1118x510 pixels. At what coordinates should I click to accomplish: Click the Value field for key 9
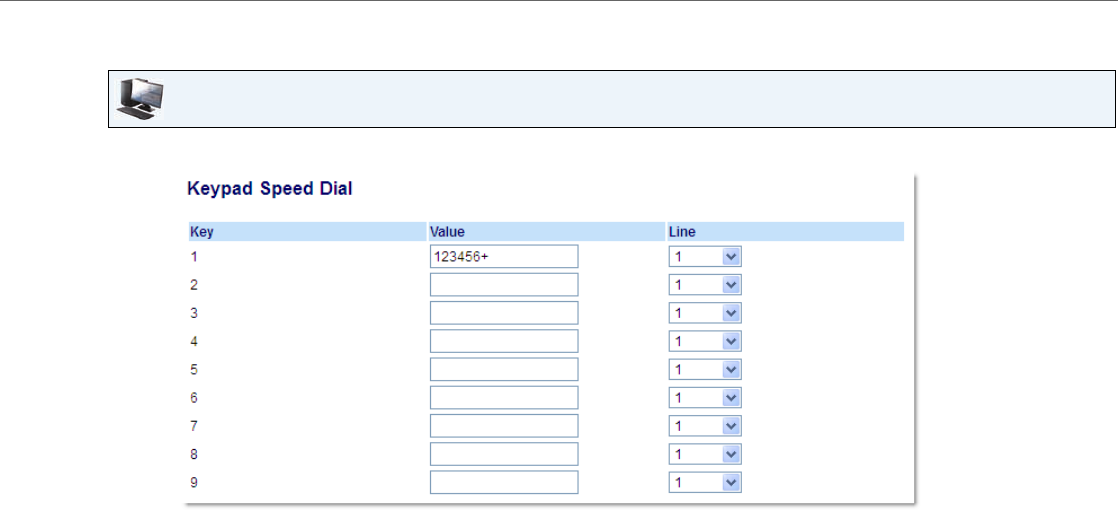pos(503,482)
